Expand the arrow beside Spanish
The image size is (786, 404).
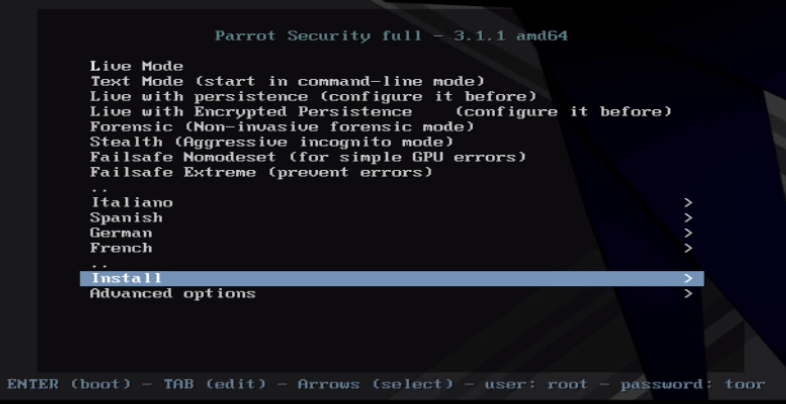click(x=688, y=217)
